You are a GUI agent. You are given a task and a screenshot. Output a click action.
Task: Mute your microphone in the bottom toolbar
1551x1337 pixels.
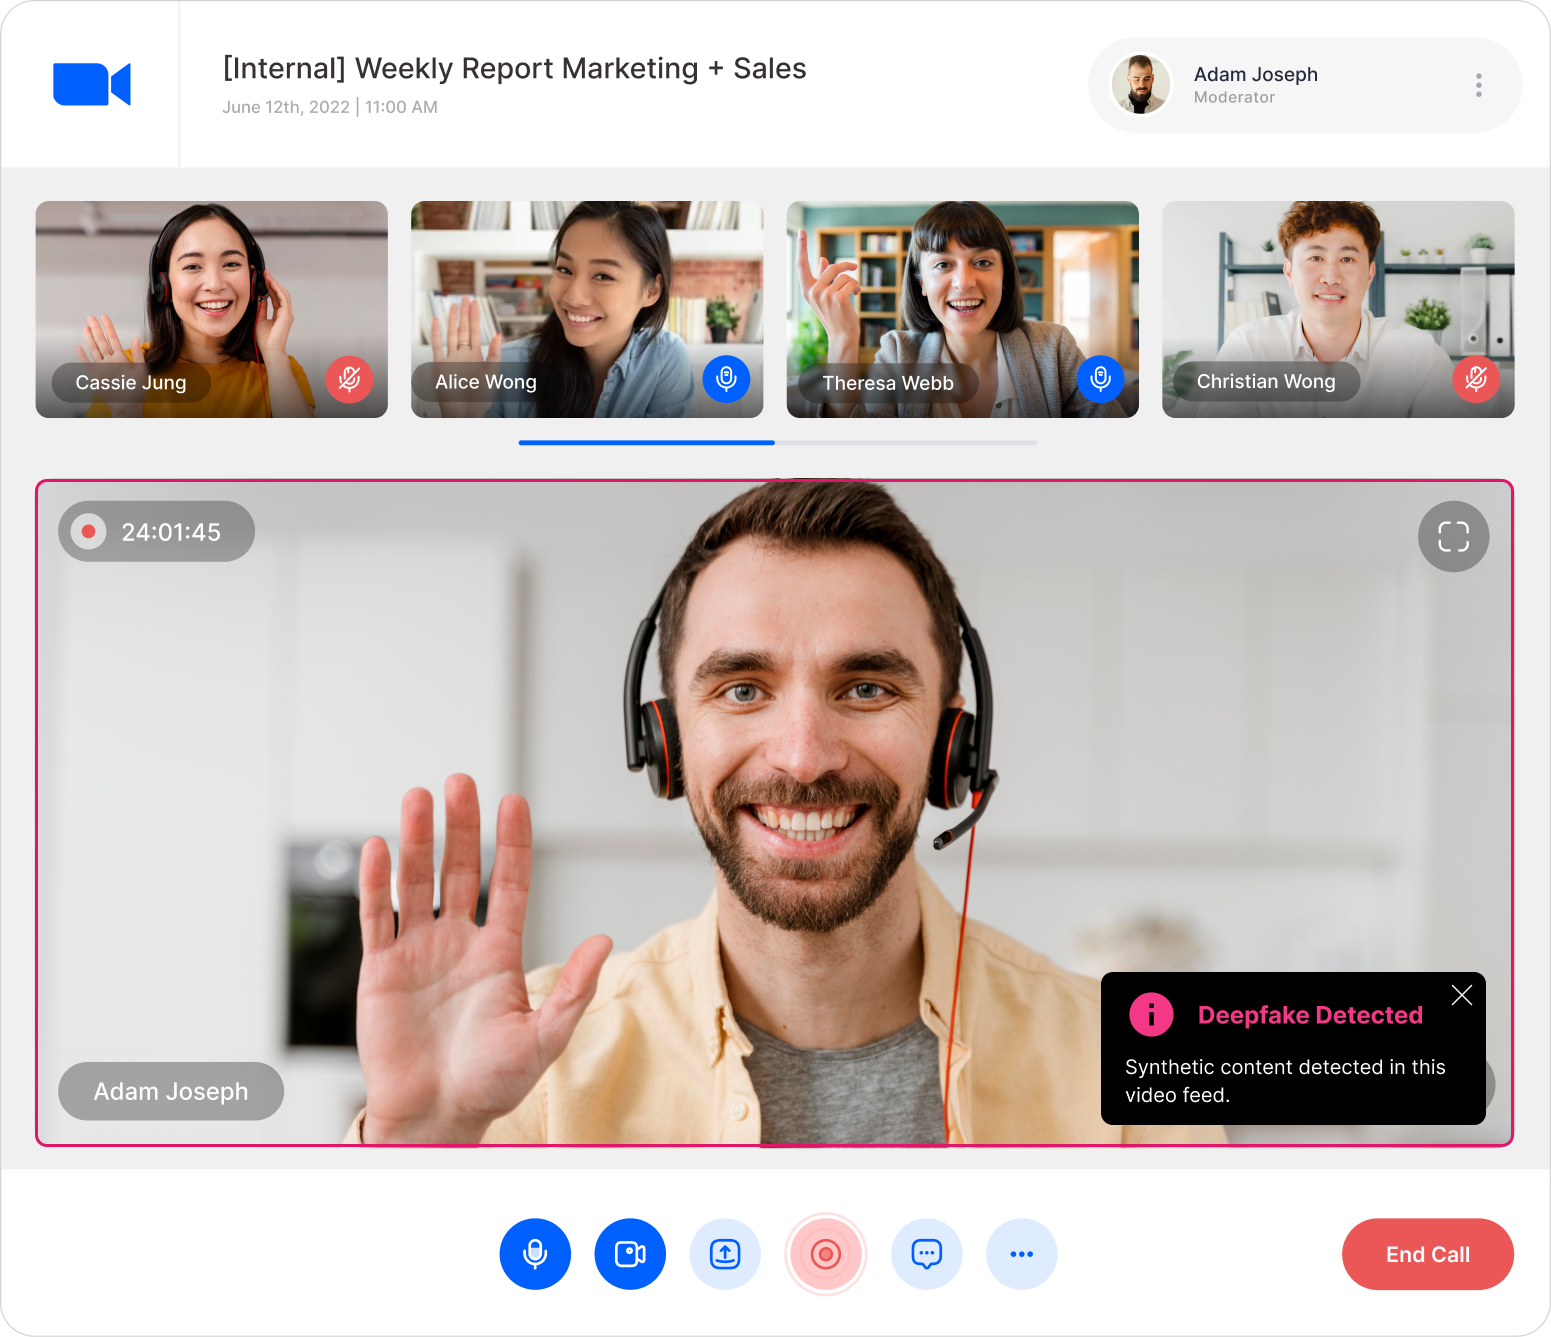coord(535,1254)
